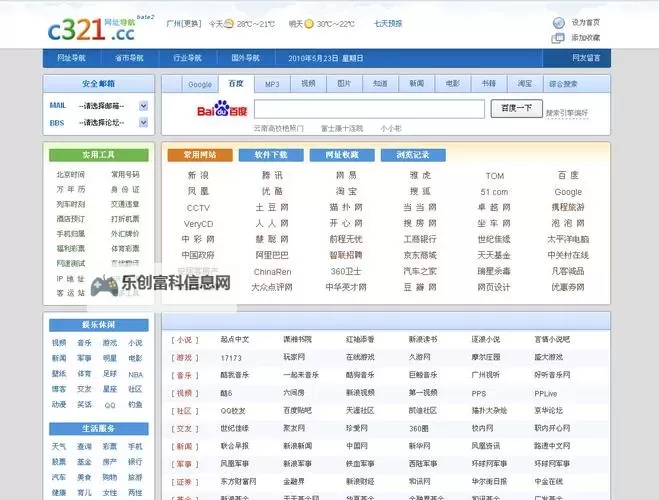Viewport: 659px width, 500px height.
Task: Open the CCTV site link
Action: (x=198, y=208)
